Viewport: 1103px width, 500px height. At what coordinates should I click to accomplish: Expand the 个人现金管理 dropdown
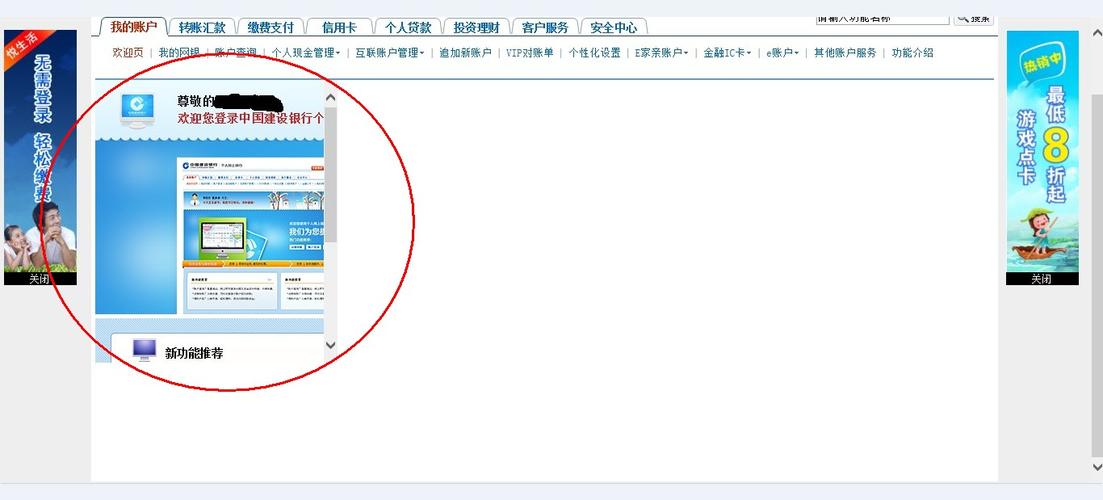coord(306,53)
